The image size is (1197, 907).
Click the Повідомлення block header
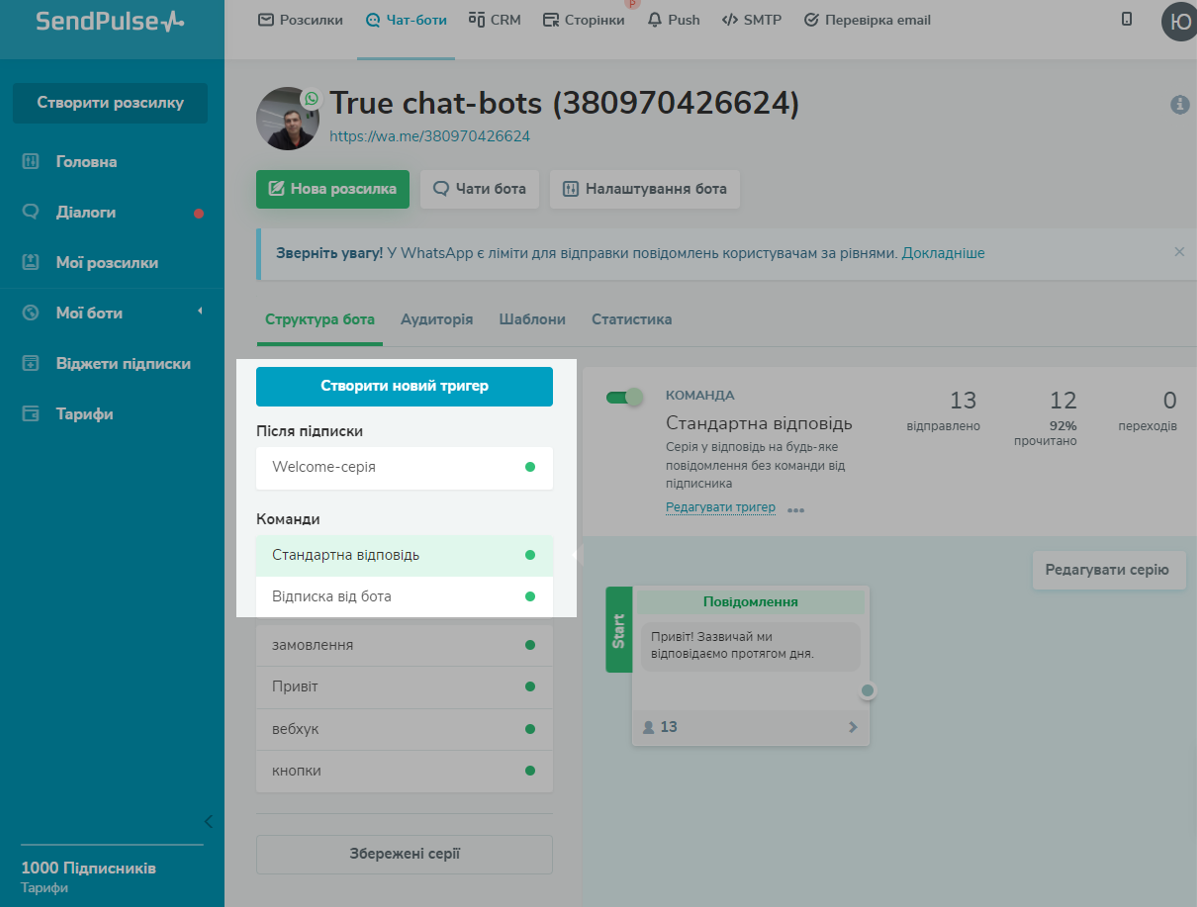[750, 602]
